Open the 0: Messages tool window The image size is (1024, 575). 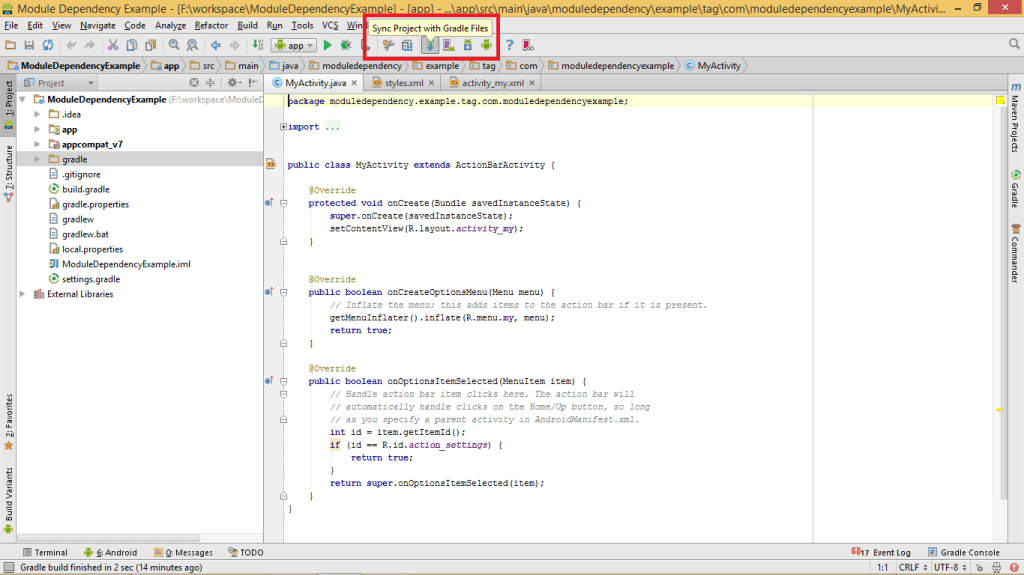click(x=184, y=553)
